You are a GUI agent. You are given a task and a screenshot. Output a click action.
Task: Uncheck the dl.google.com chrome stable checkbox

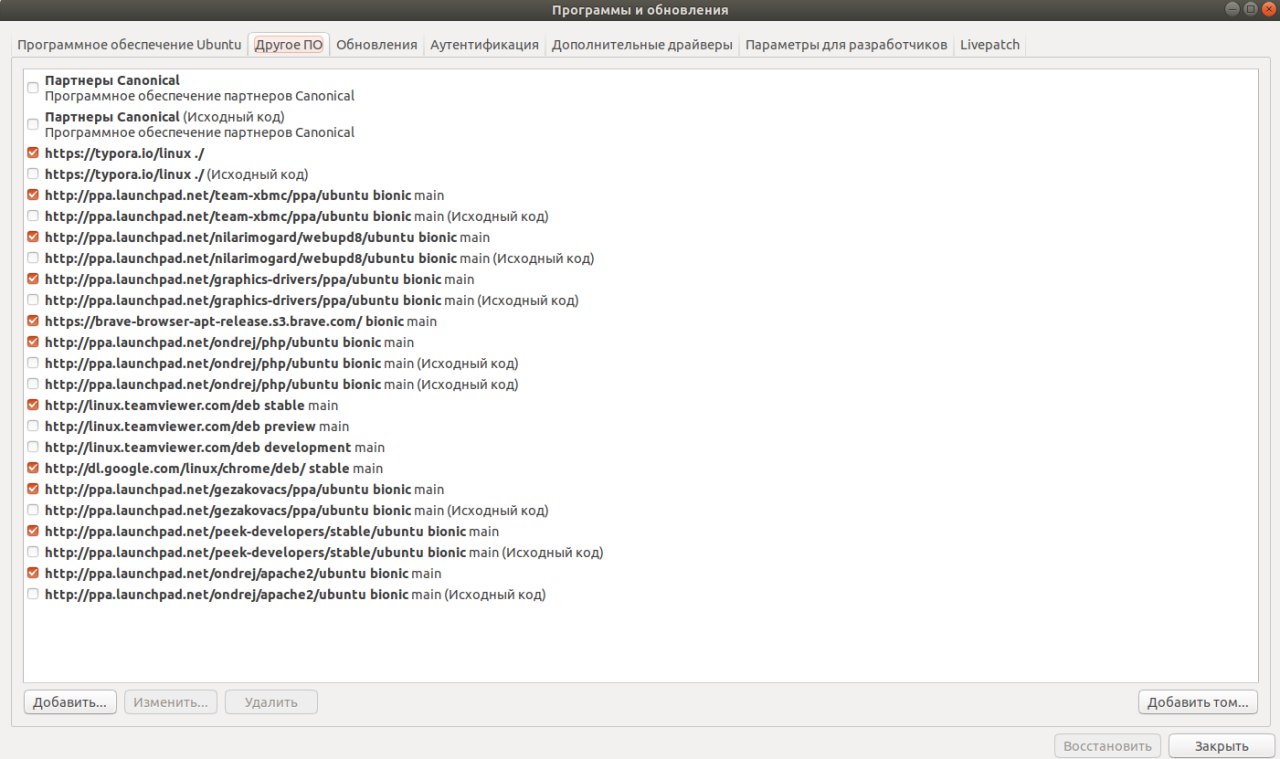[33, 468]
